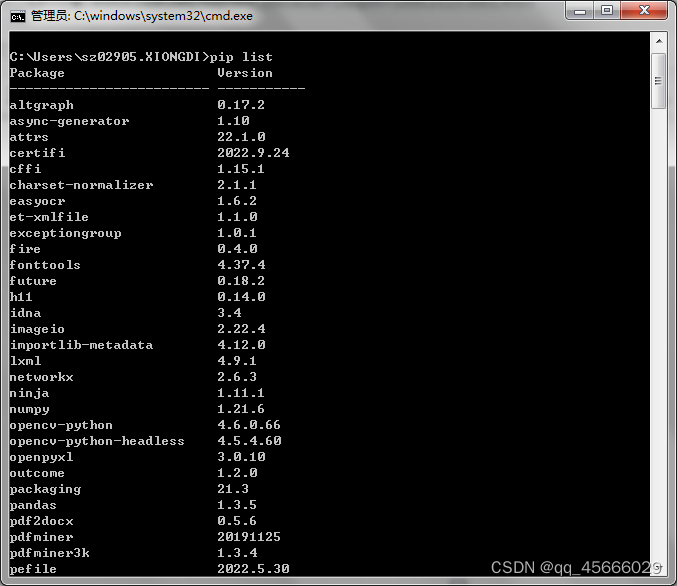Click the 'imageio' package name
677x586 pixels.
[x=37, y=329]
